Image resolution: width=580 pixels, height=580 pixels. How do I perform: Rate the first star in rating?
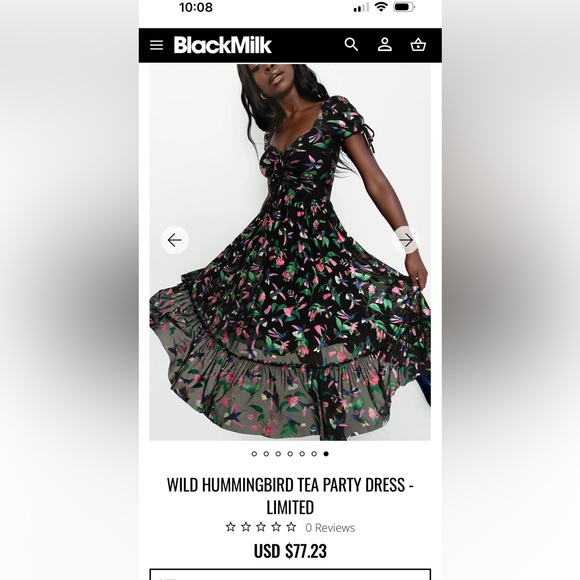point(230,527)
